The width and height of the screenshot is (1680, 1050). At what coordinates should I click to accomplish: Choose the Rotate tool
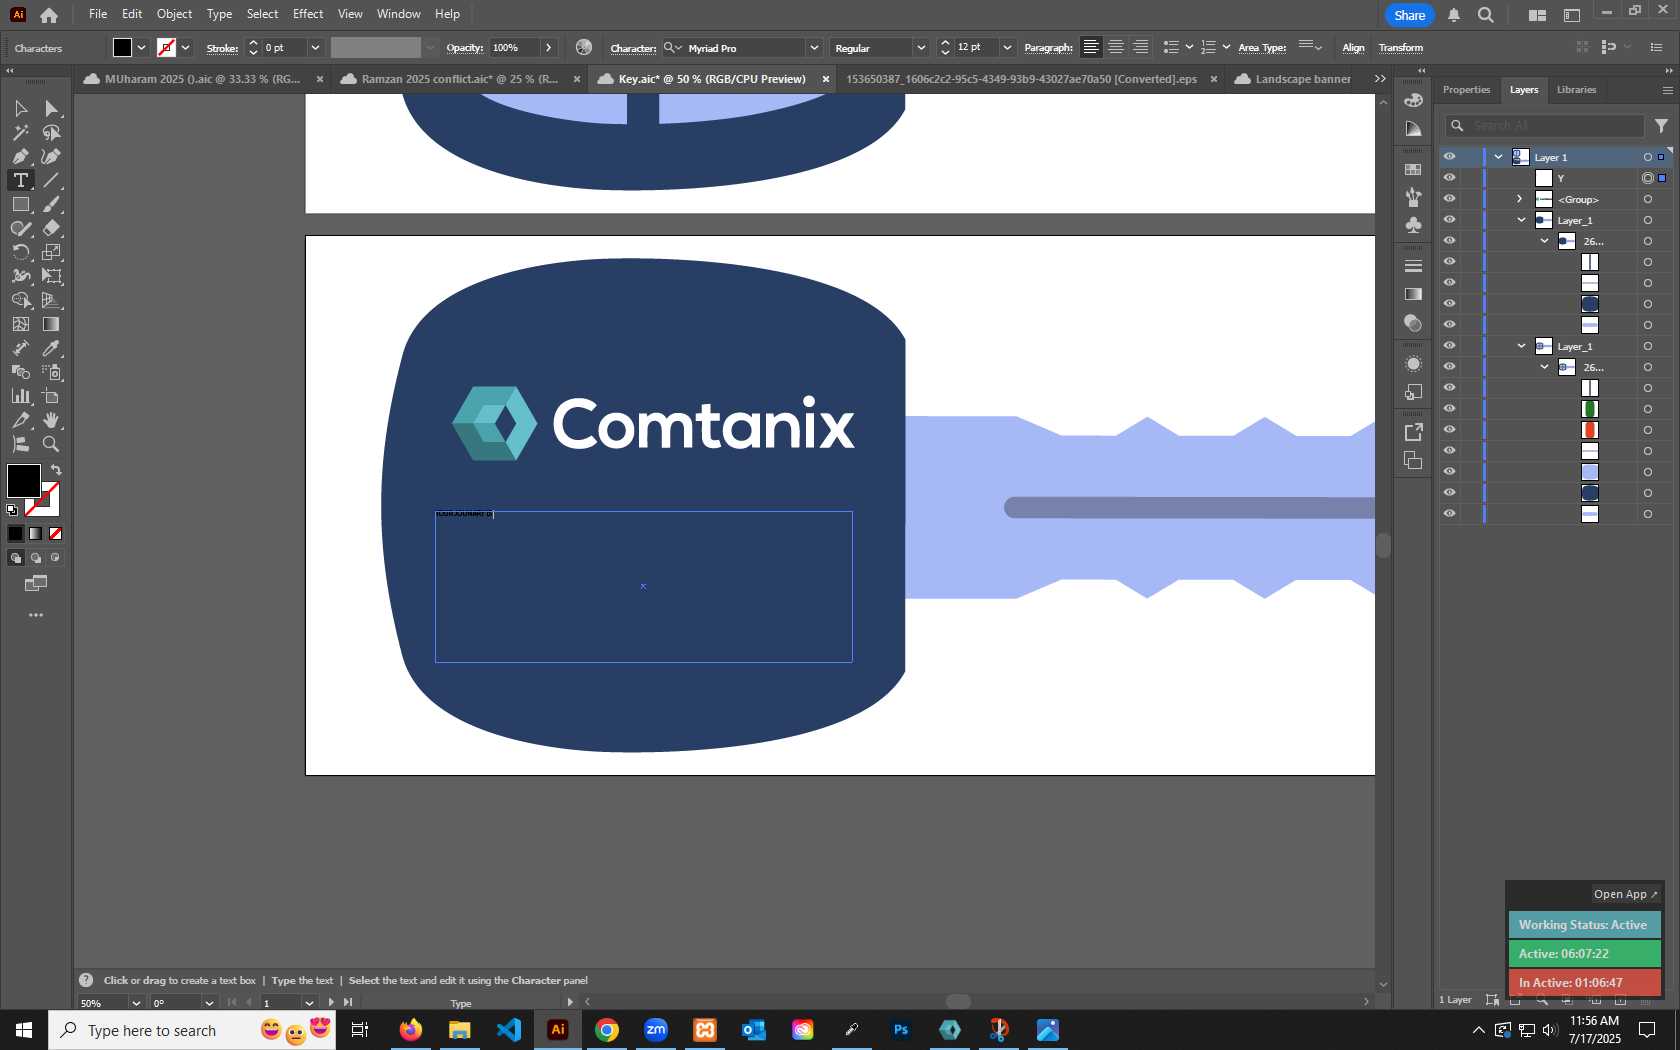(x=20, y=252)
